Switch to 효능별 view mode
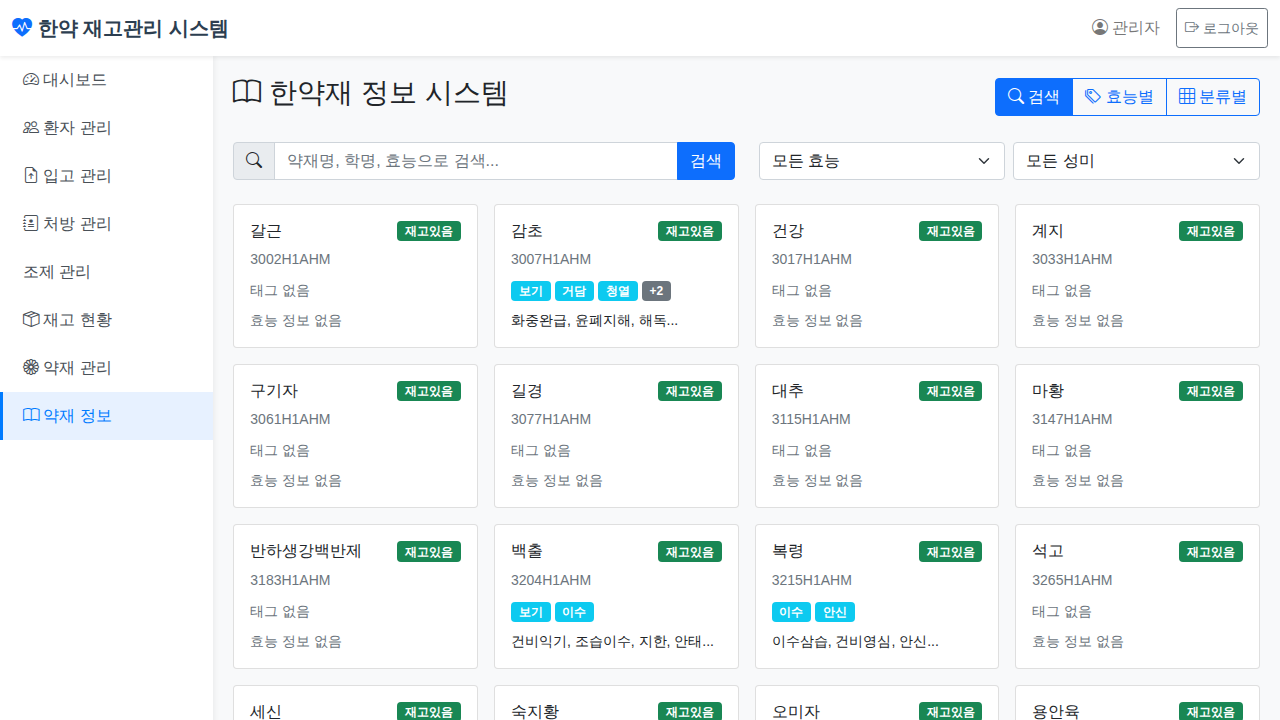The image size is (1280, 720). click(x=1119, y=97)
